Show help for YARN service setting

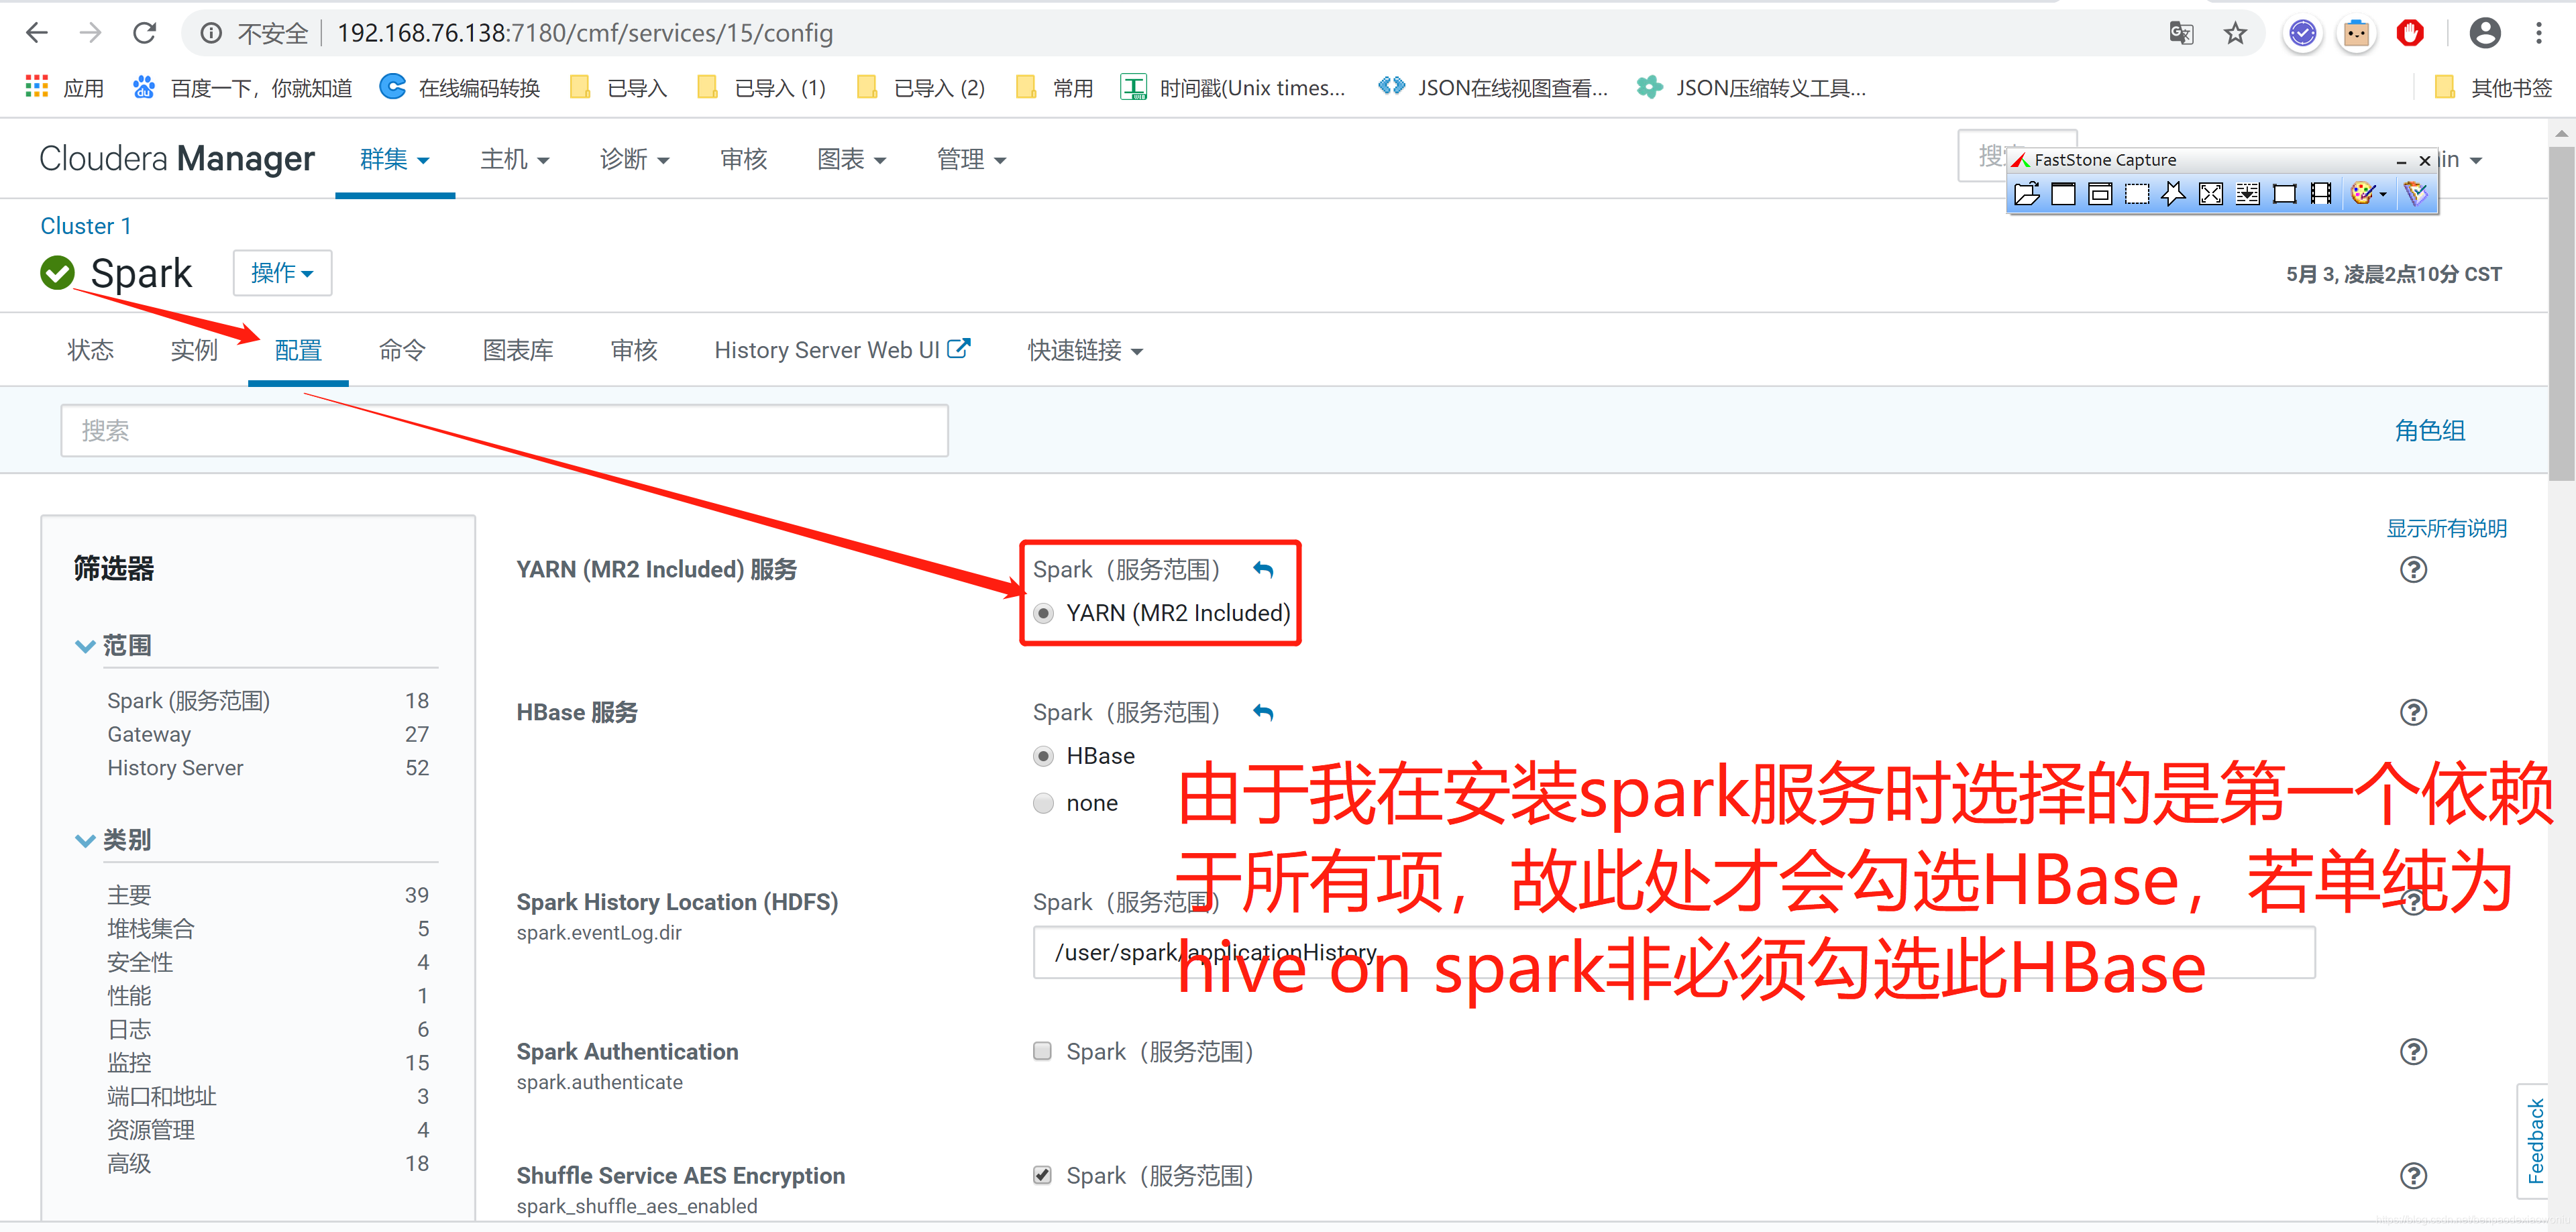click(x=2413, y=569)
